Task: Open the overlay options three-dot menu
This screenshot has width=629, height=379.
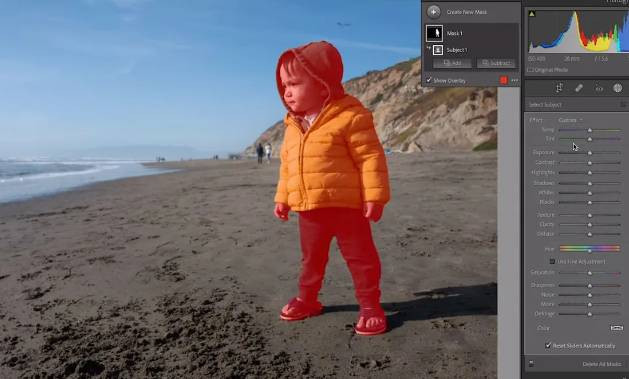Action: 515,80
